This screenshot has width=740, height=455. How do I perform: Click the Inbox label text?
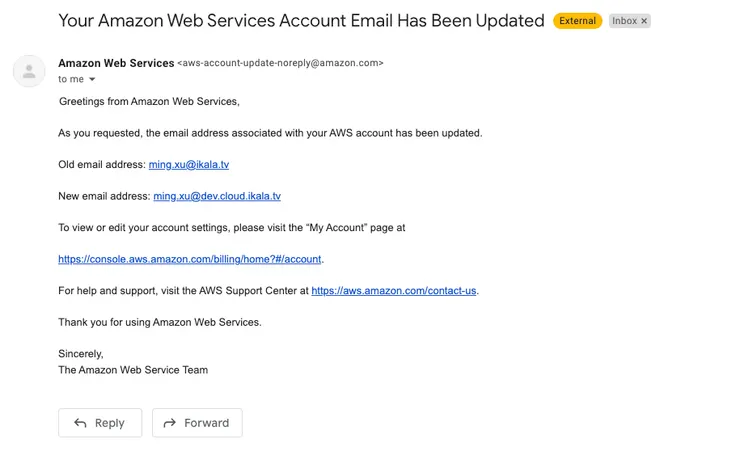(624, 21)
